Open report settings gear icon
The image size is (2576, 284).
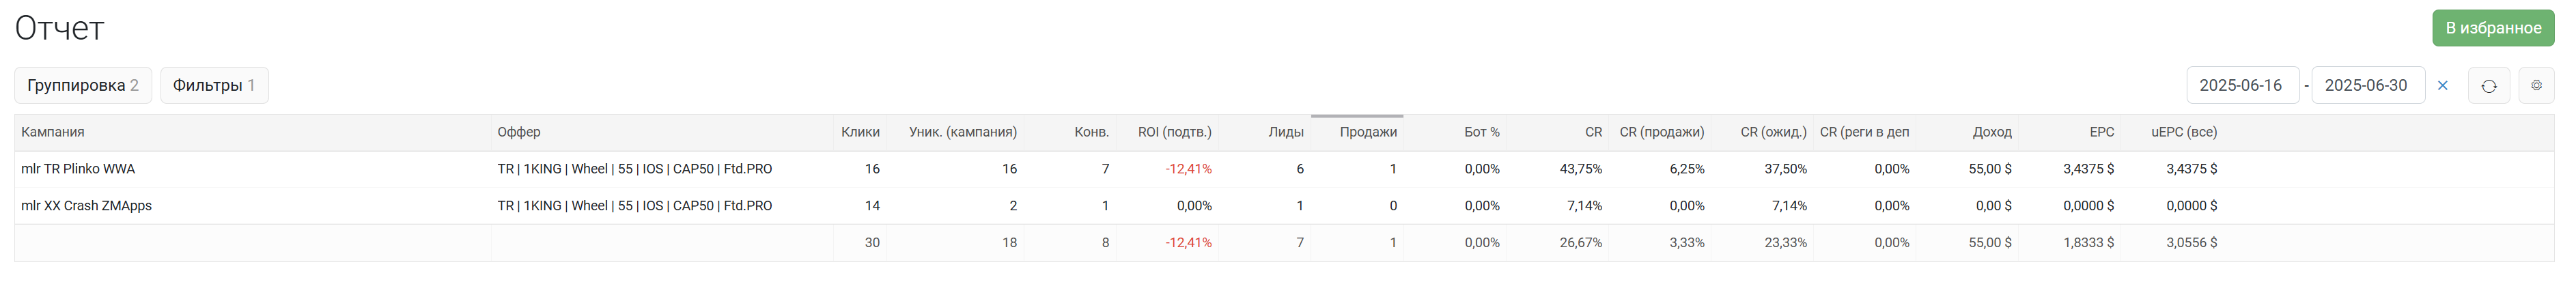click(x=2536, y=86)
